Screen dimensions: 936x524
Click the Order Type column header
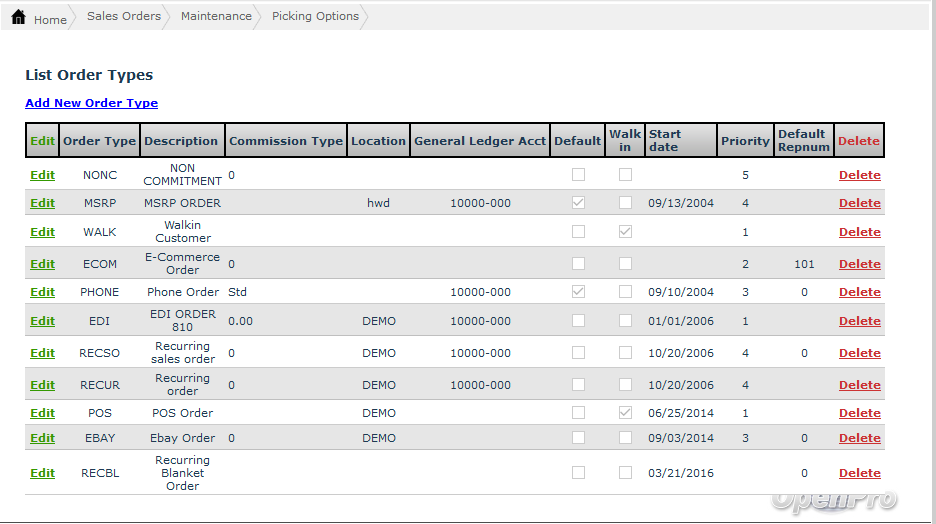[99, 141]
